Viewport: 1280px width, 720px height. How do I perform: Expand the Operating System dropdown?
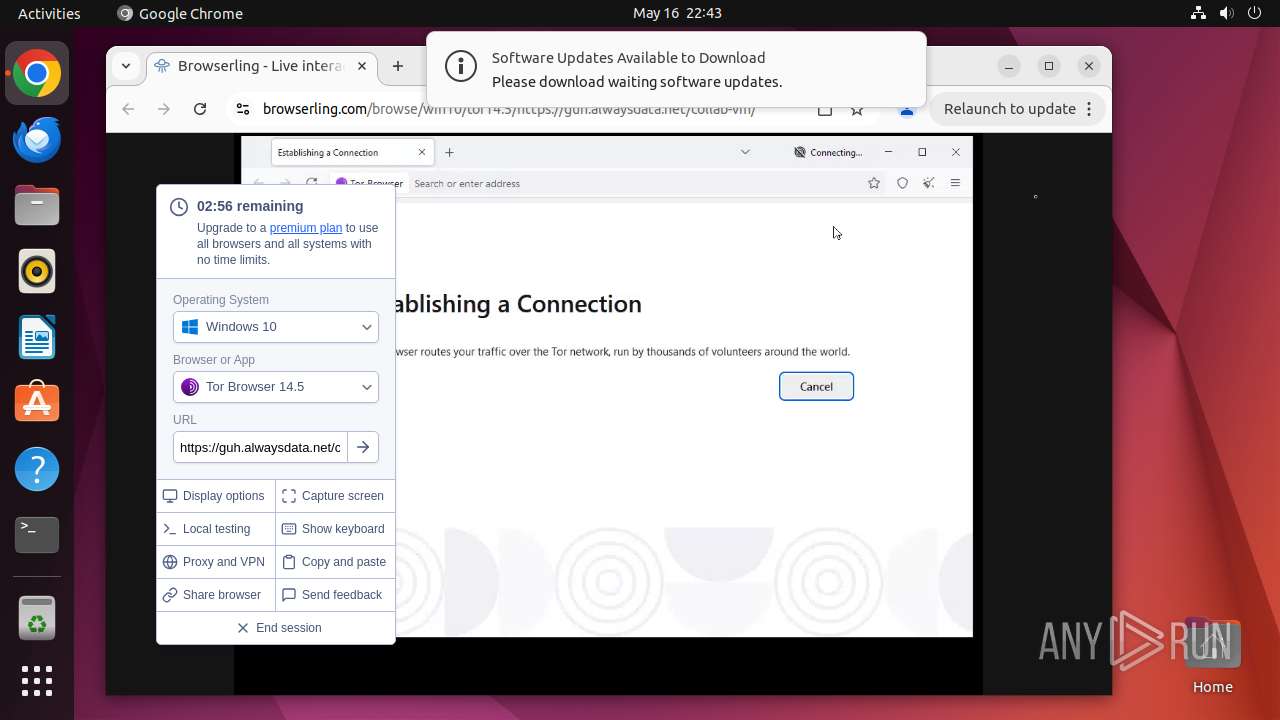tap(276, 327)
